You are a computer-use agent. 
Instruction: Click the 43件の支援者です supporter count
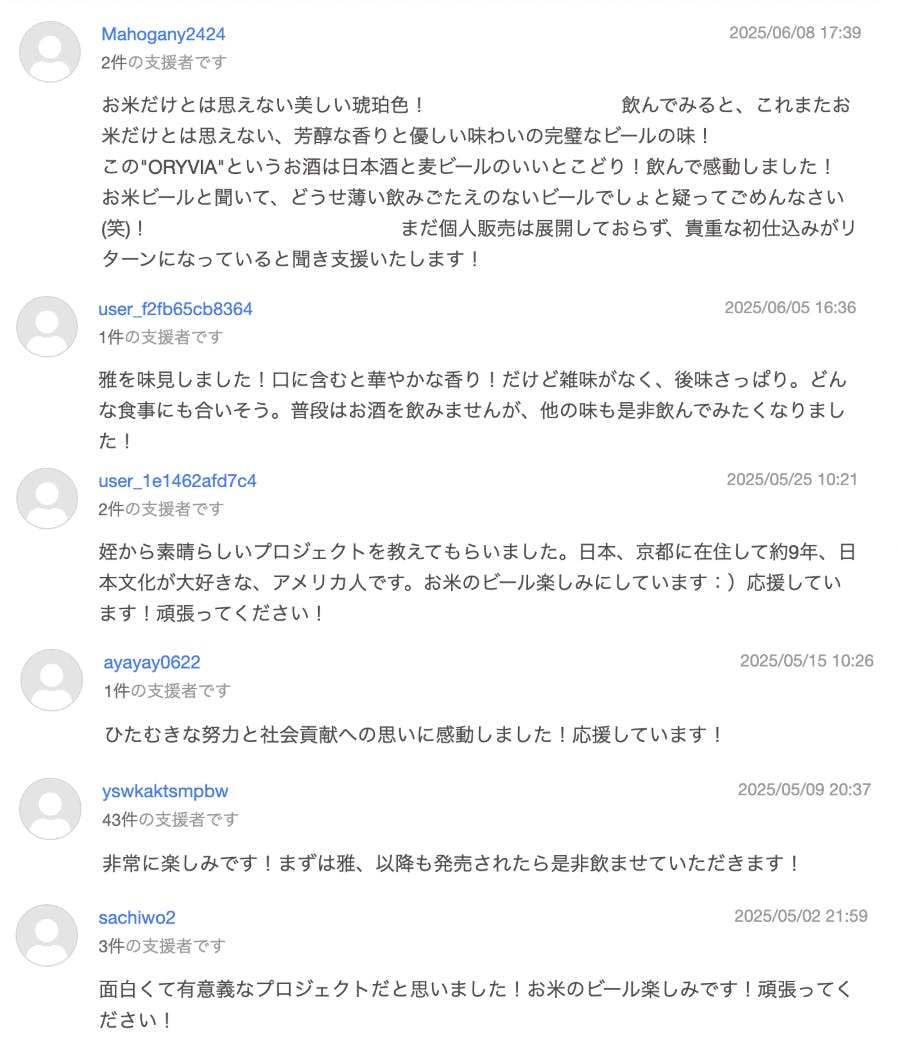tap(170, 820)
